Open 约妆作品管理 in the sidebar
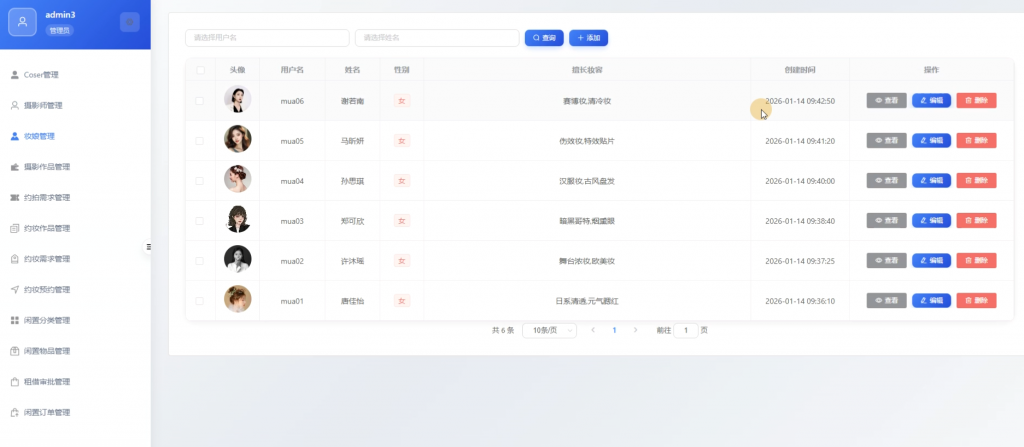Image resolution: width=1024 pixels, height=447 pixels. [x=46, y=228]
